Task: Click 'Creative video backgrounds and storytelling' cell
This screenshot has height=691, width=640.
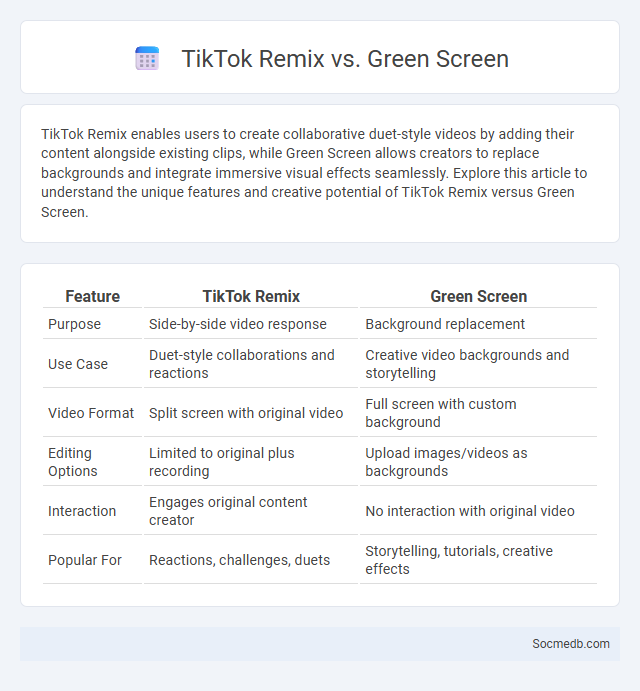Action: 467,364
